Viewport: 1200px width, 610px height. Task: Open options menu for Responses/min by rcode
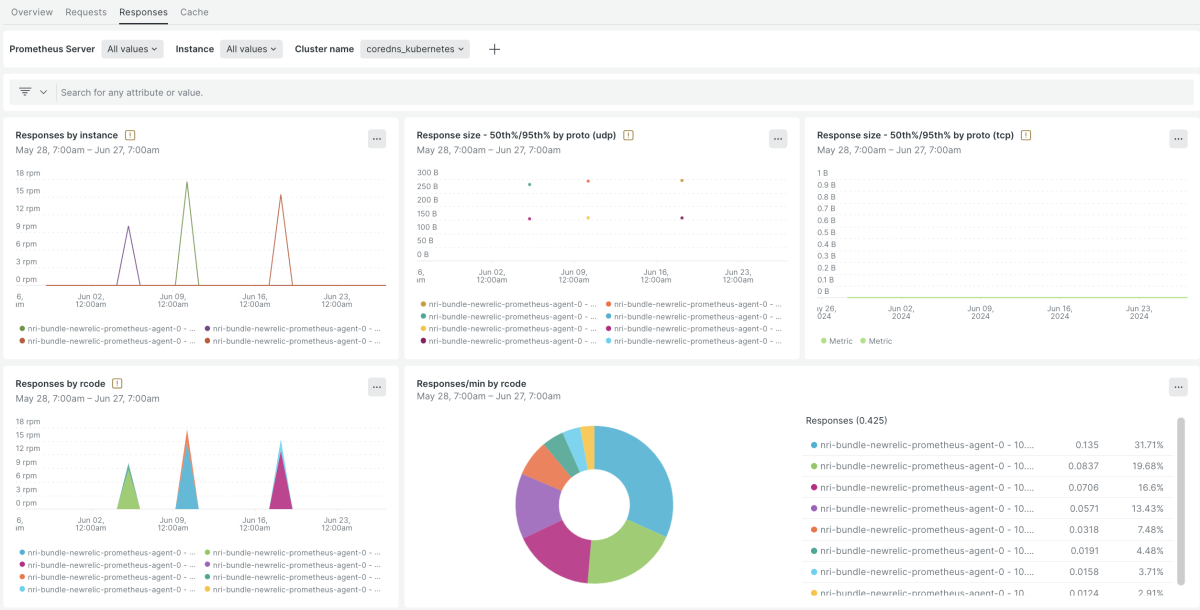(x=1178, y=387)
